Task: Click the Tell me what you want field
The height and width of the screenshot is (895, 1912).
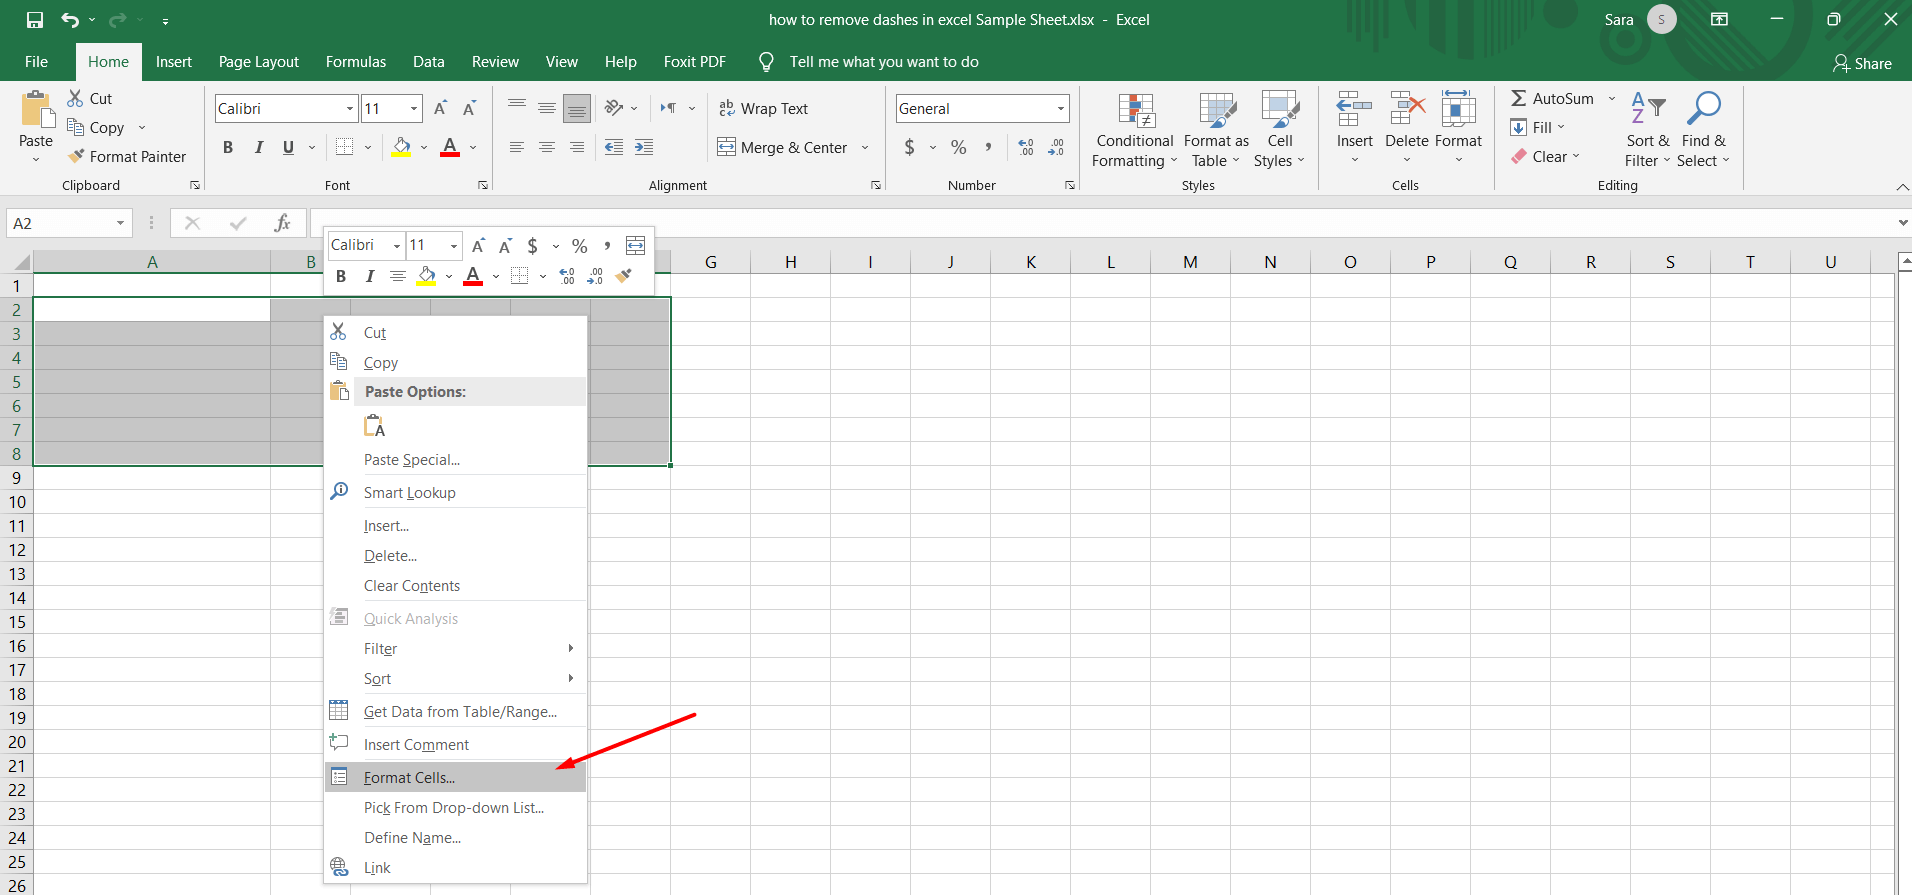Action: 884,62
